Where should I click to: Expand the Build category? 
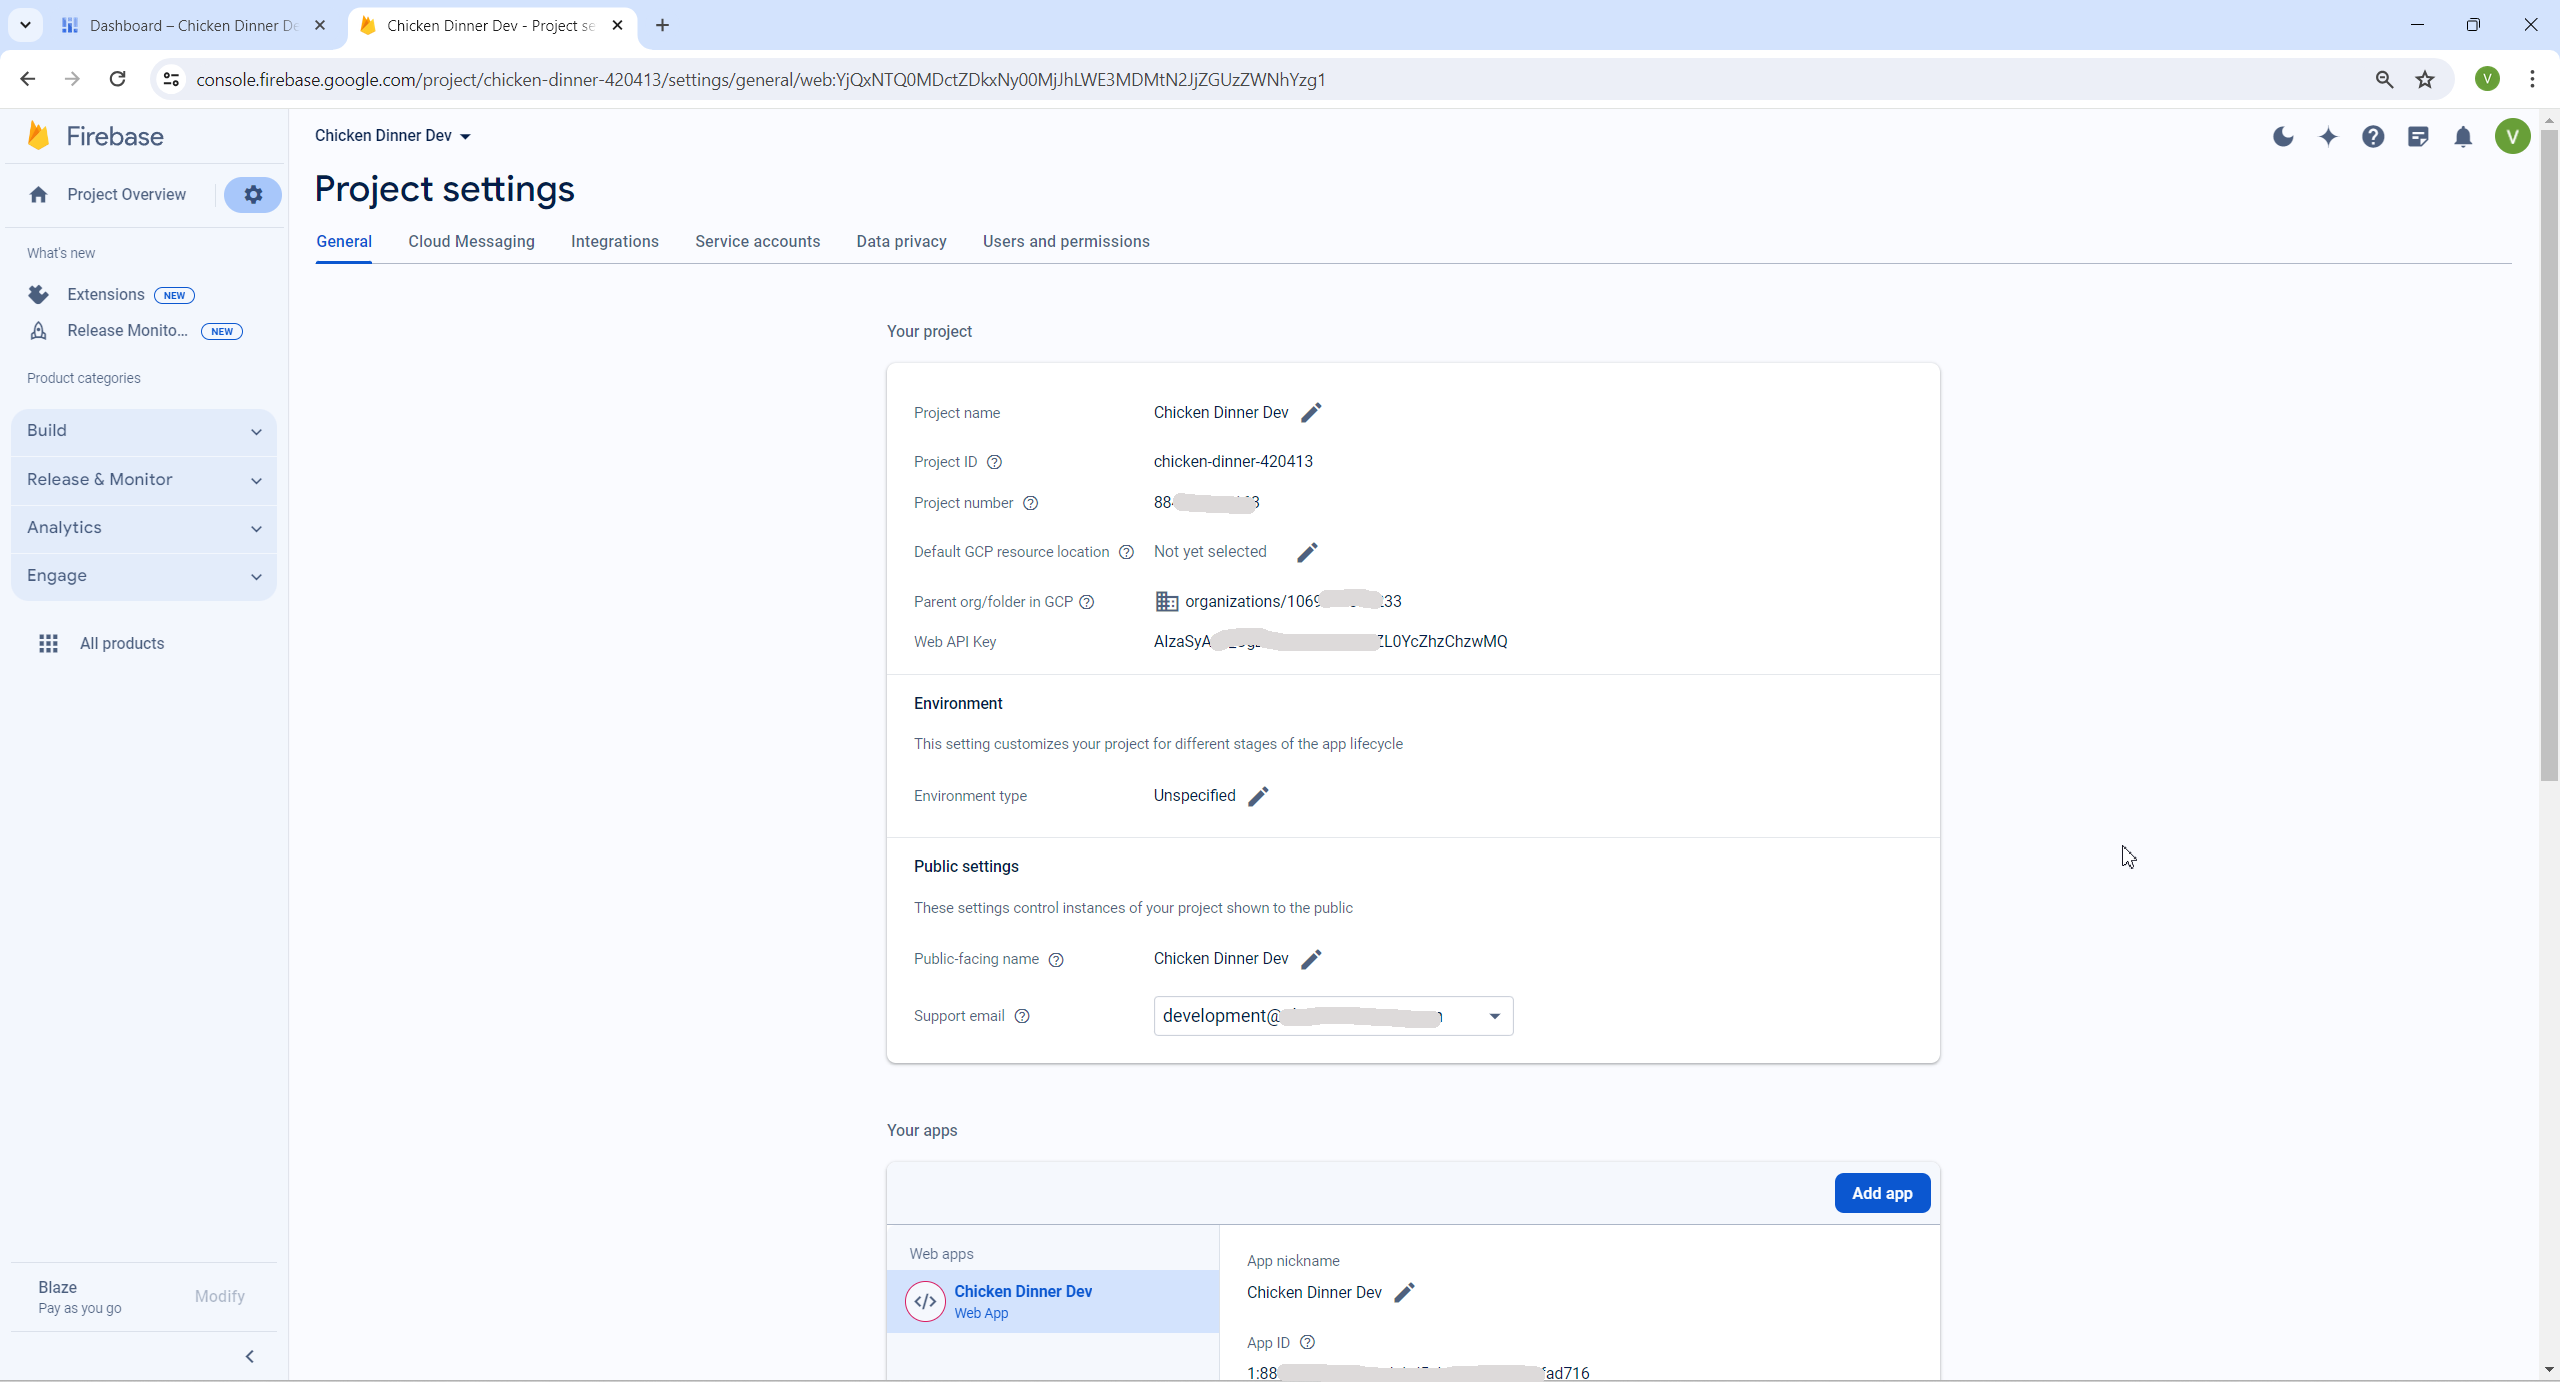144,431
